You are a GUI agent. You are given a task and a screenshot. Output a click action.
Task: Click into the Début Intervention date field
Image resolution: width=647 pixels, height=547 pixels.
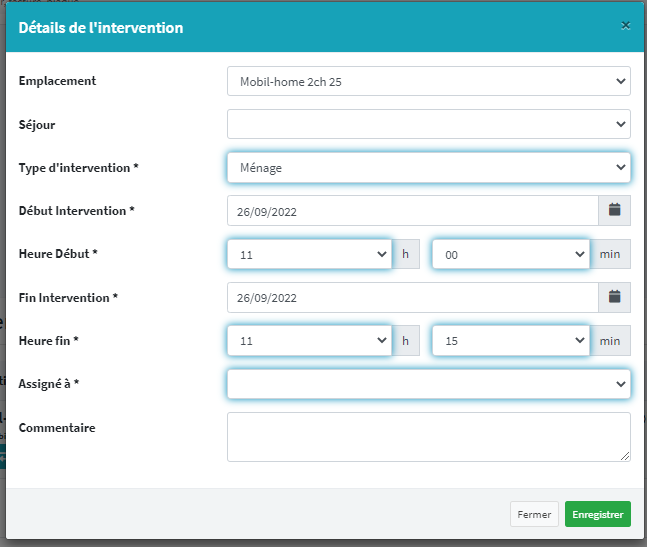click(x=412, y=211)
